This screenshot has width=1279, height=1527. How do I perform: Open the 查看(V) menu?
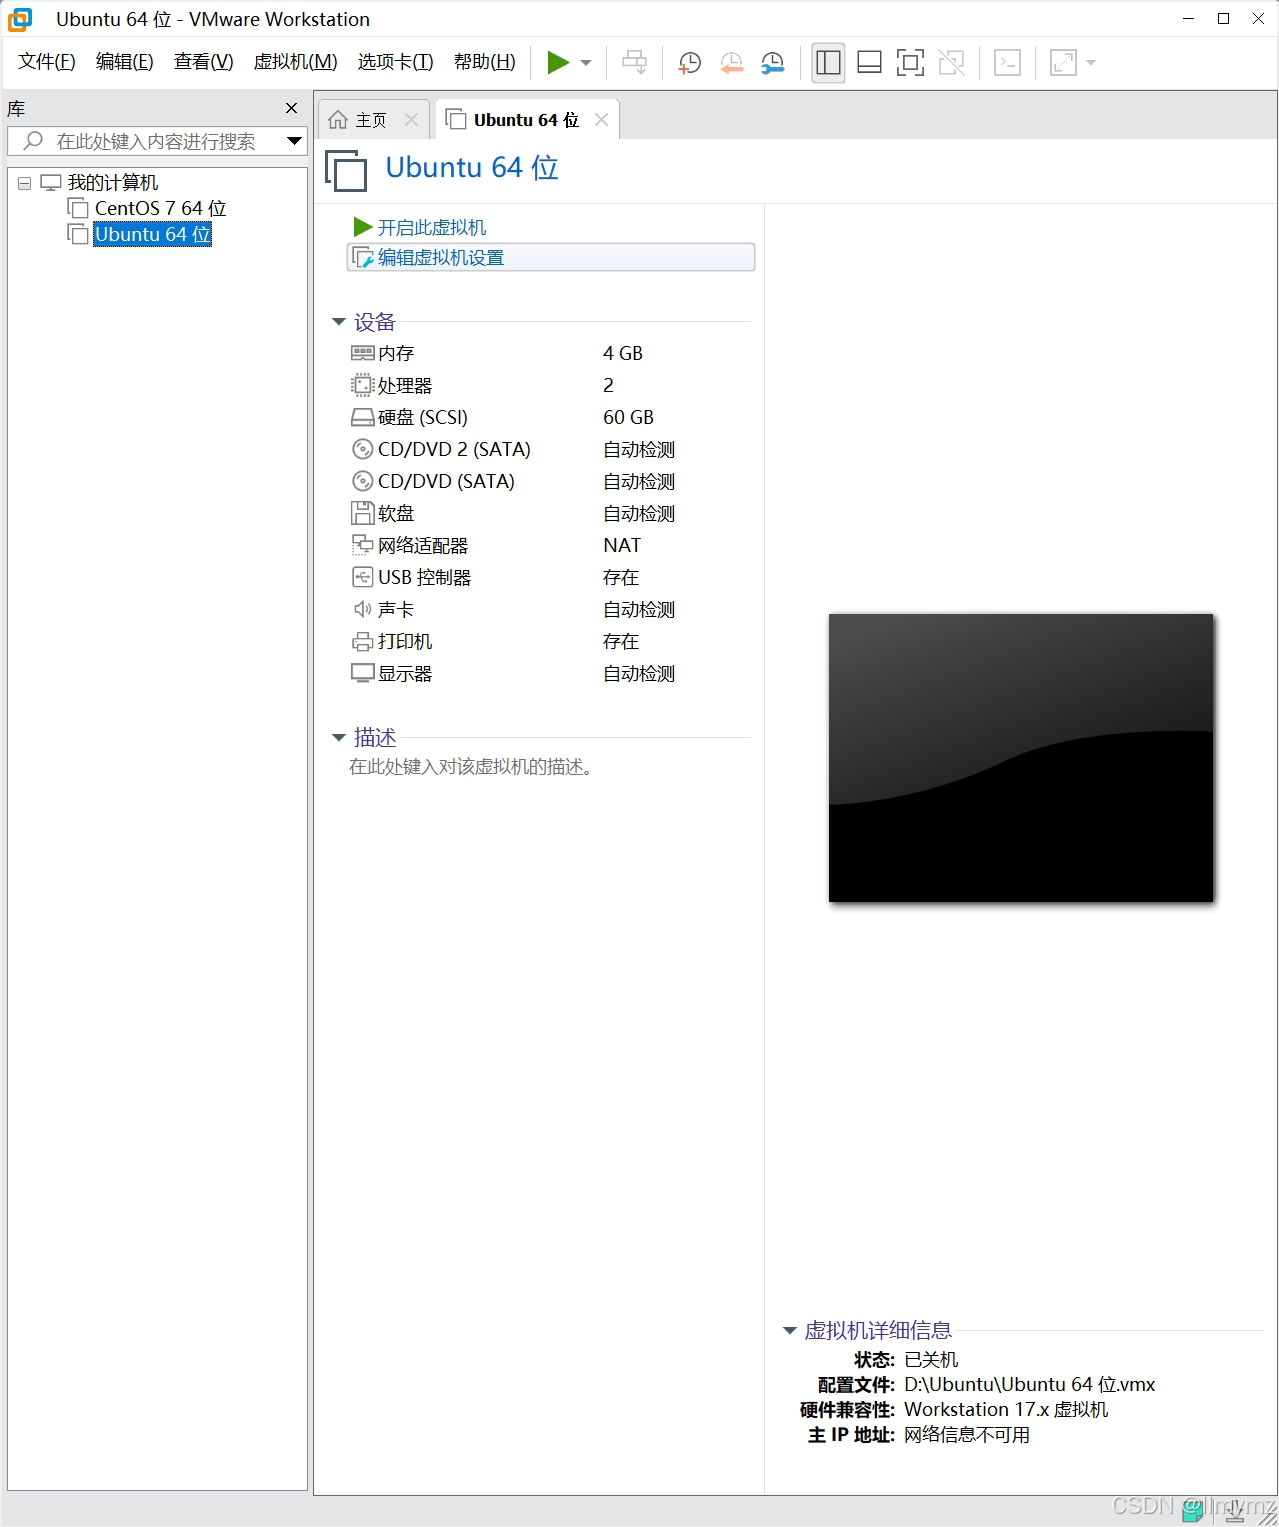pyautogui.click(x=203, y=62)
